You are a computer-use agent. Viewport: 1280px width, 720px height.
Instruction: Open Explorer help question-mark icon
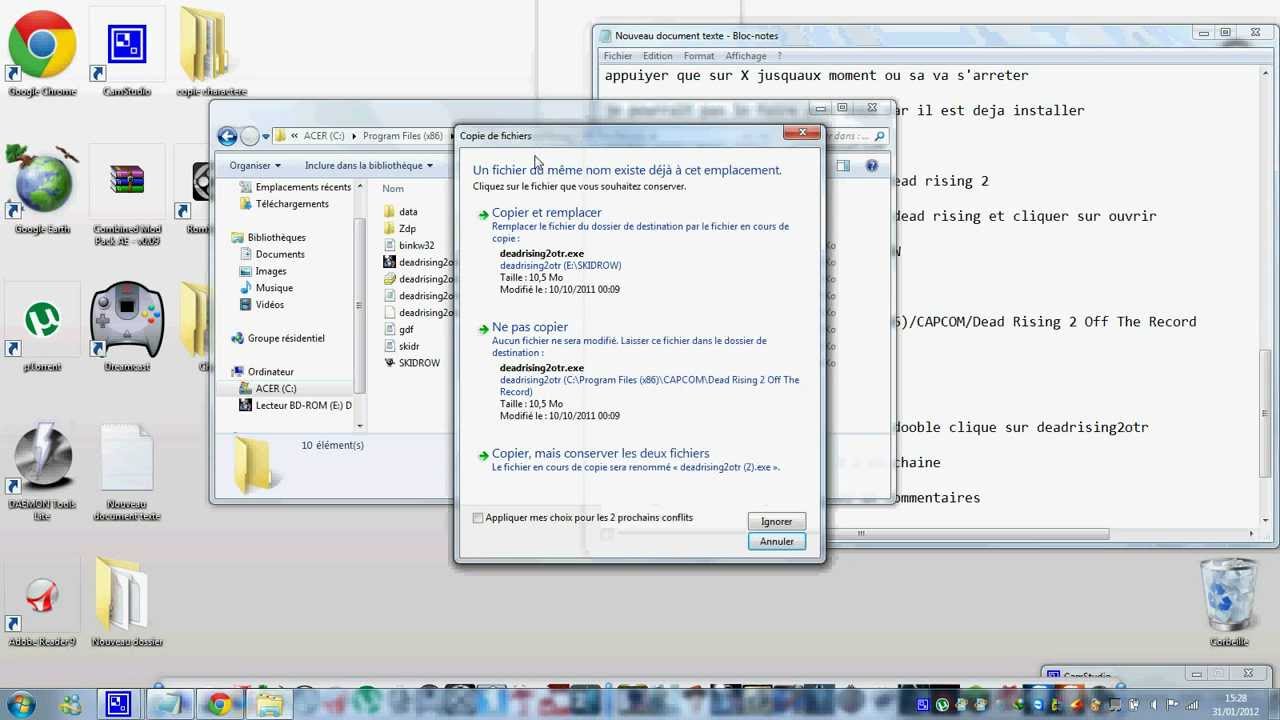coord(872,166)
